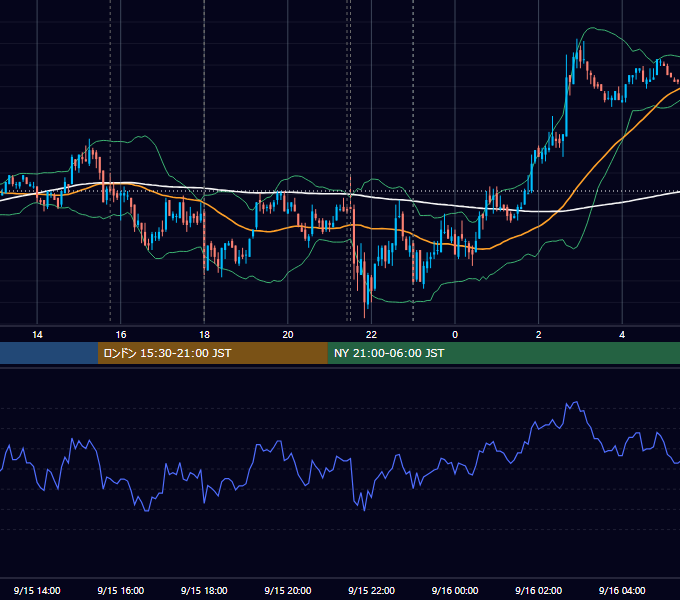
Task: Click the hour label 22 on price chart axis
Action: coord(371,335)
